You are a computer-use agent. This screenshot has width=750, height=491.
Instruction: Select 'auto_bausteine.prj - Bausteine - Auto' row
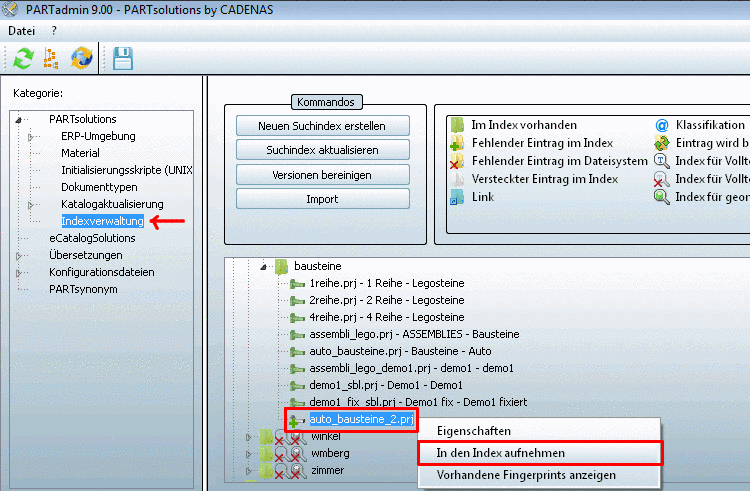point(400,351)
